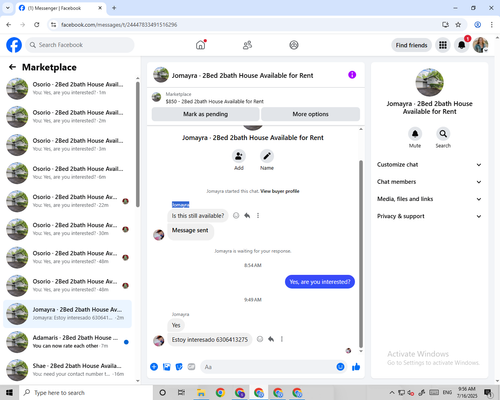Open the purple conversation information icon
Image resolution: width=500 pixels, height=400 pixels.
(352, 75)
